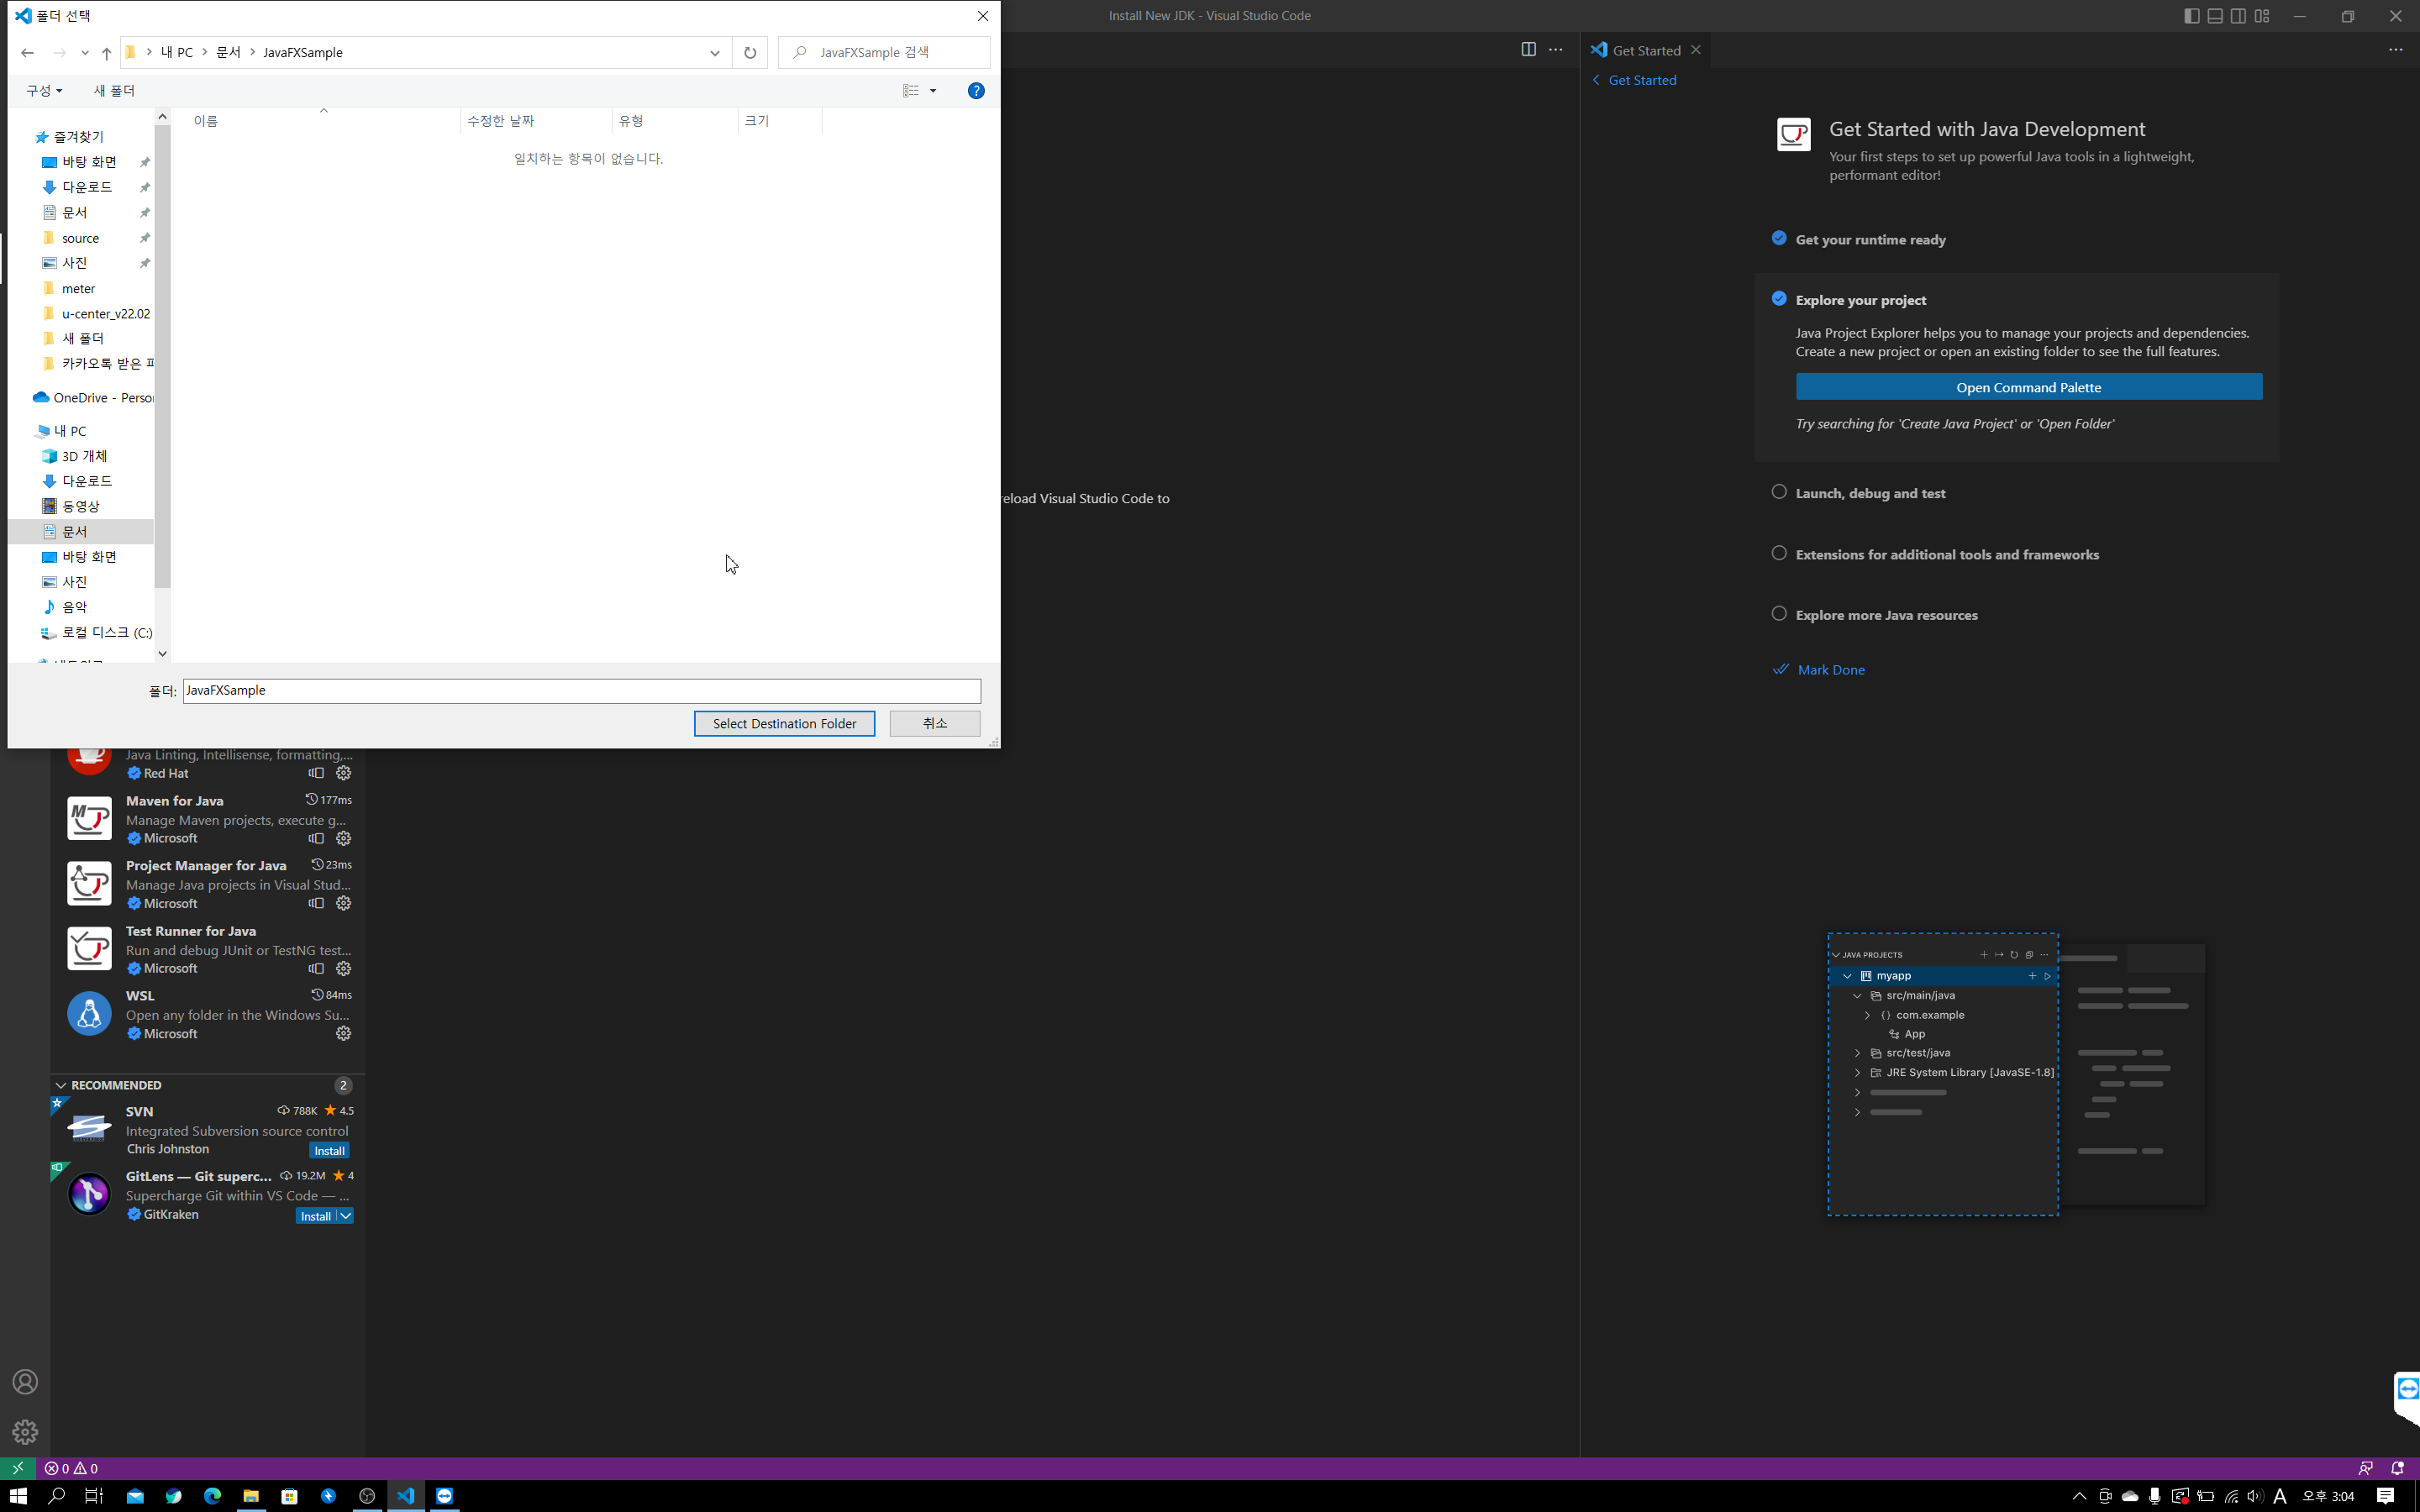Screen dimensions: 2420x1512
Task: Click the myapp project tutorial thumbnail
Action: [1942, 1074]
